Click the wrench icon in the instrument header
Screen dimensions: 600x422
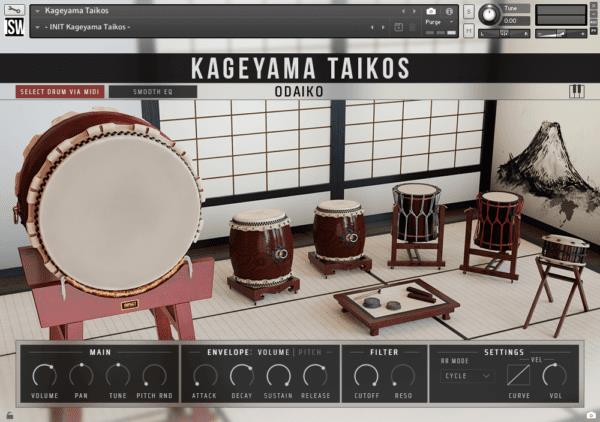tap(16, 10)
